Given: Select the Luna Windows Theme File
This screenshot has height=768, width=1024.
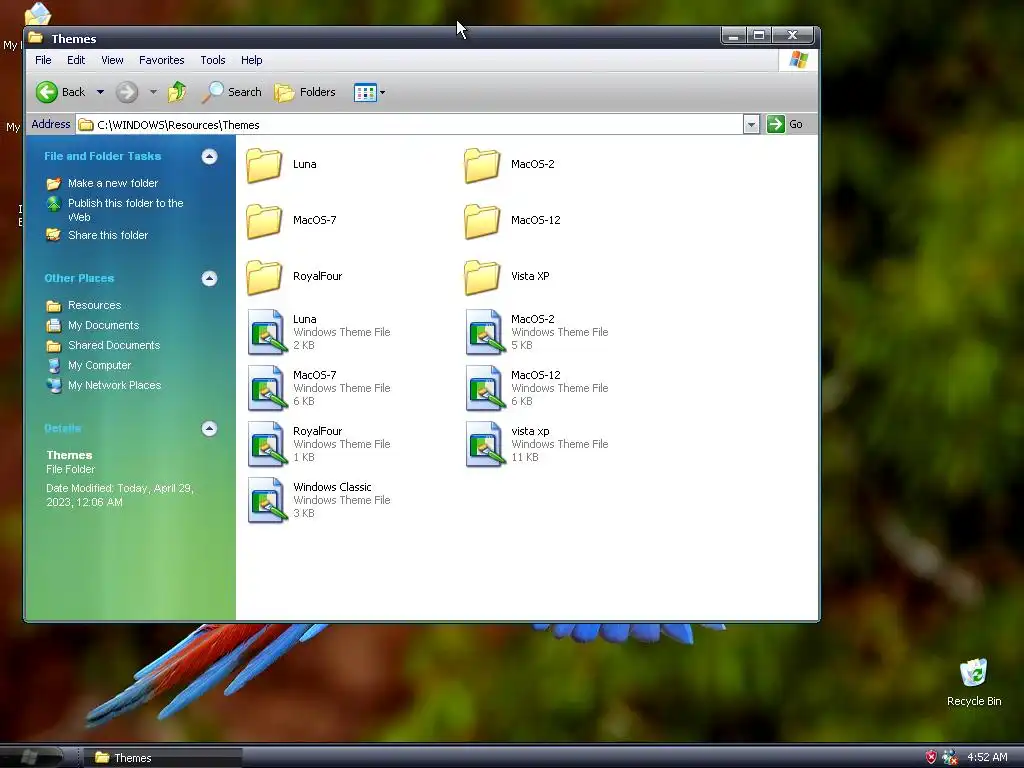Looking at the screenshot, I should click(x=319, y=332).
